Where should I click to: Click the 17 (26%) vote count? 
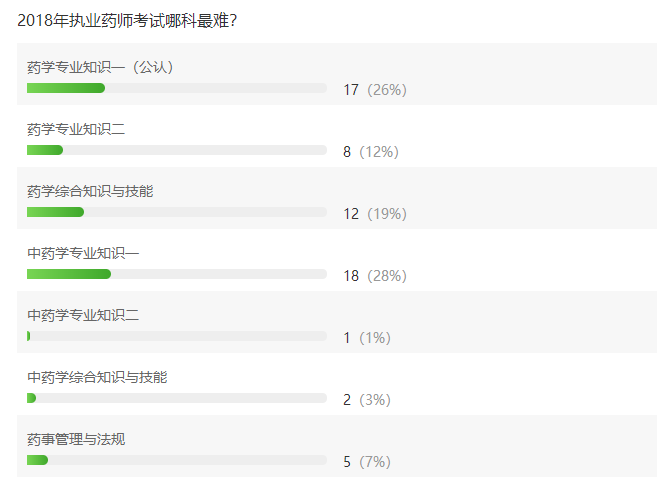375,90
